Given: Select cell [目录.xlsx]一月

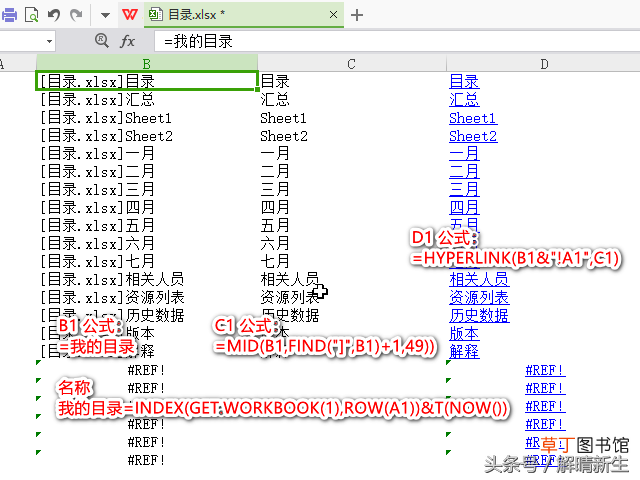Looking at the screenshot, I should click(x=147, y=153).
